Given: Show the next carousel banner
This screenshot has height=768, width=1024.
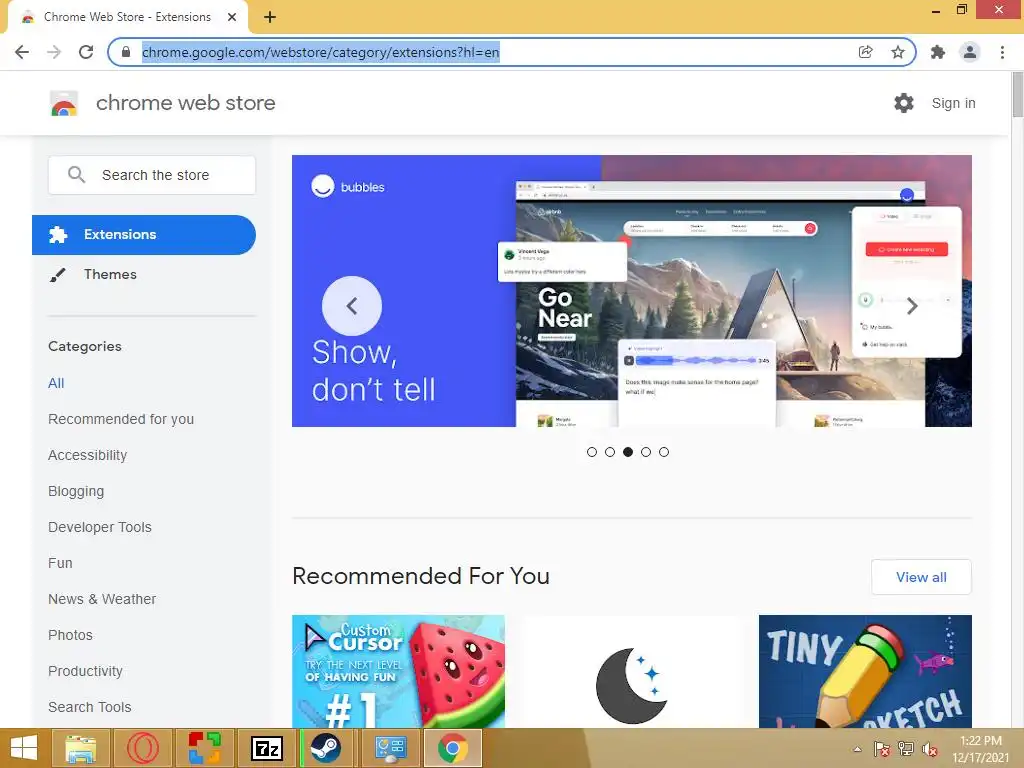Looking at the screenshot, I should [912, 306].
